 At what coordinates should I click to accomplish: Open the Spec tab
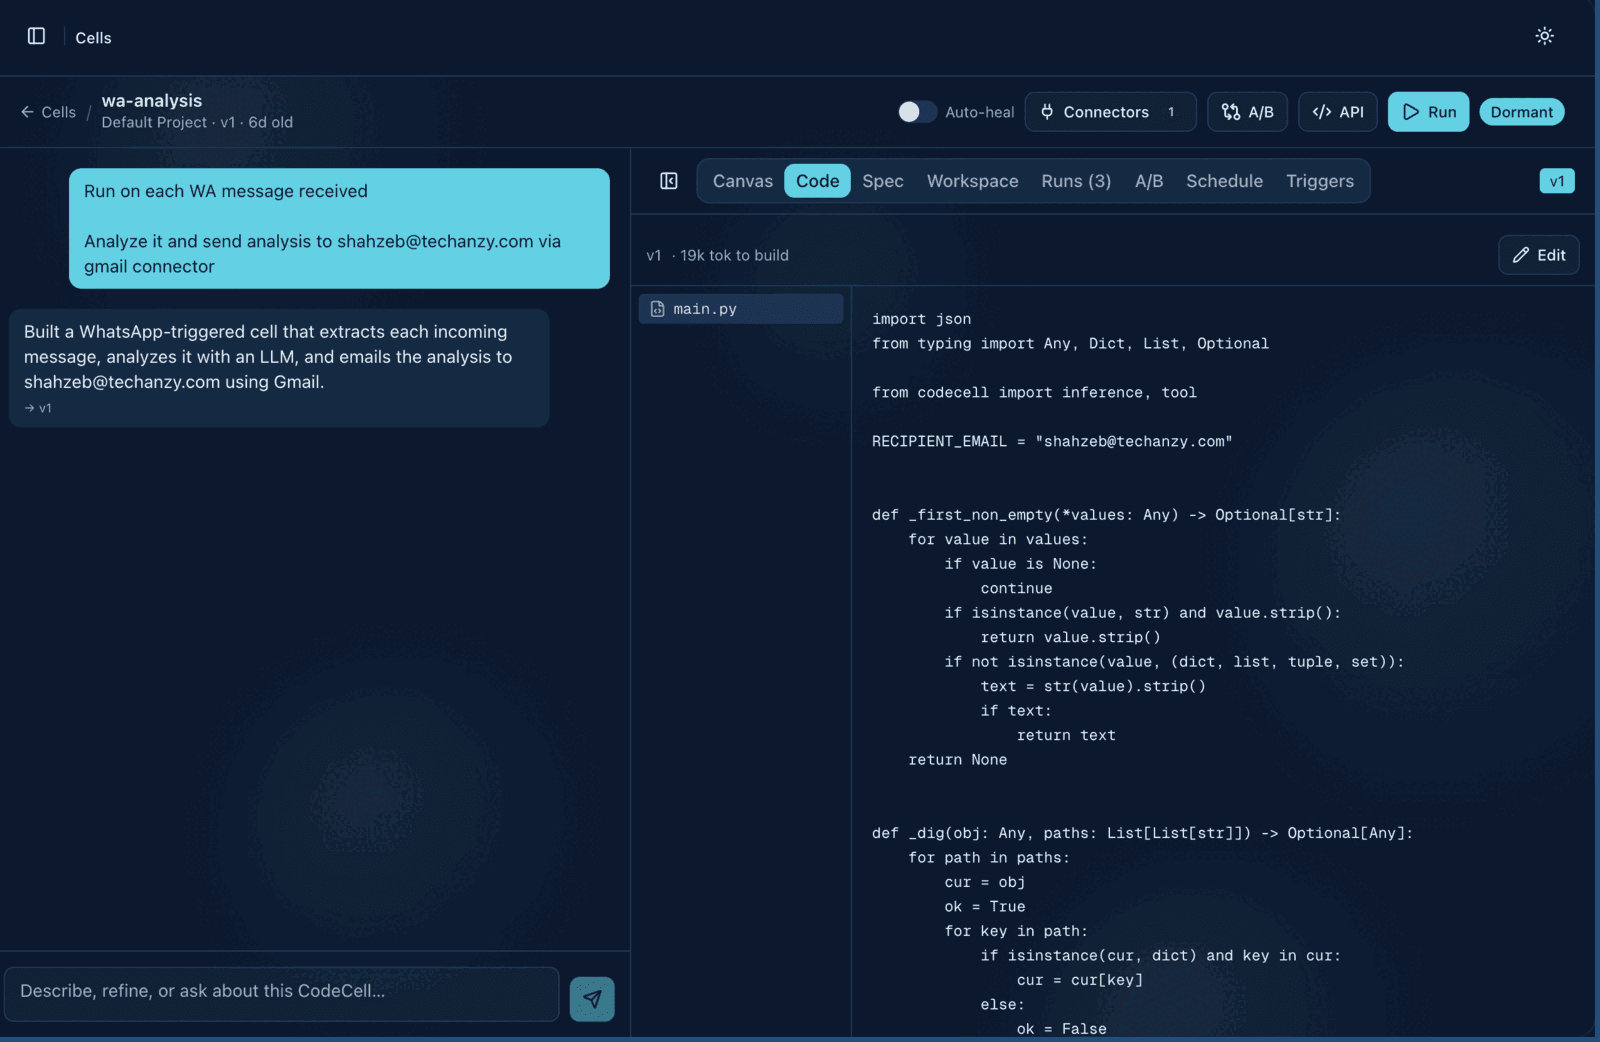pyautogui.click(x=883, y=181)
